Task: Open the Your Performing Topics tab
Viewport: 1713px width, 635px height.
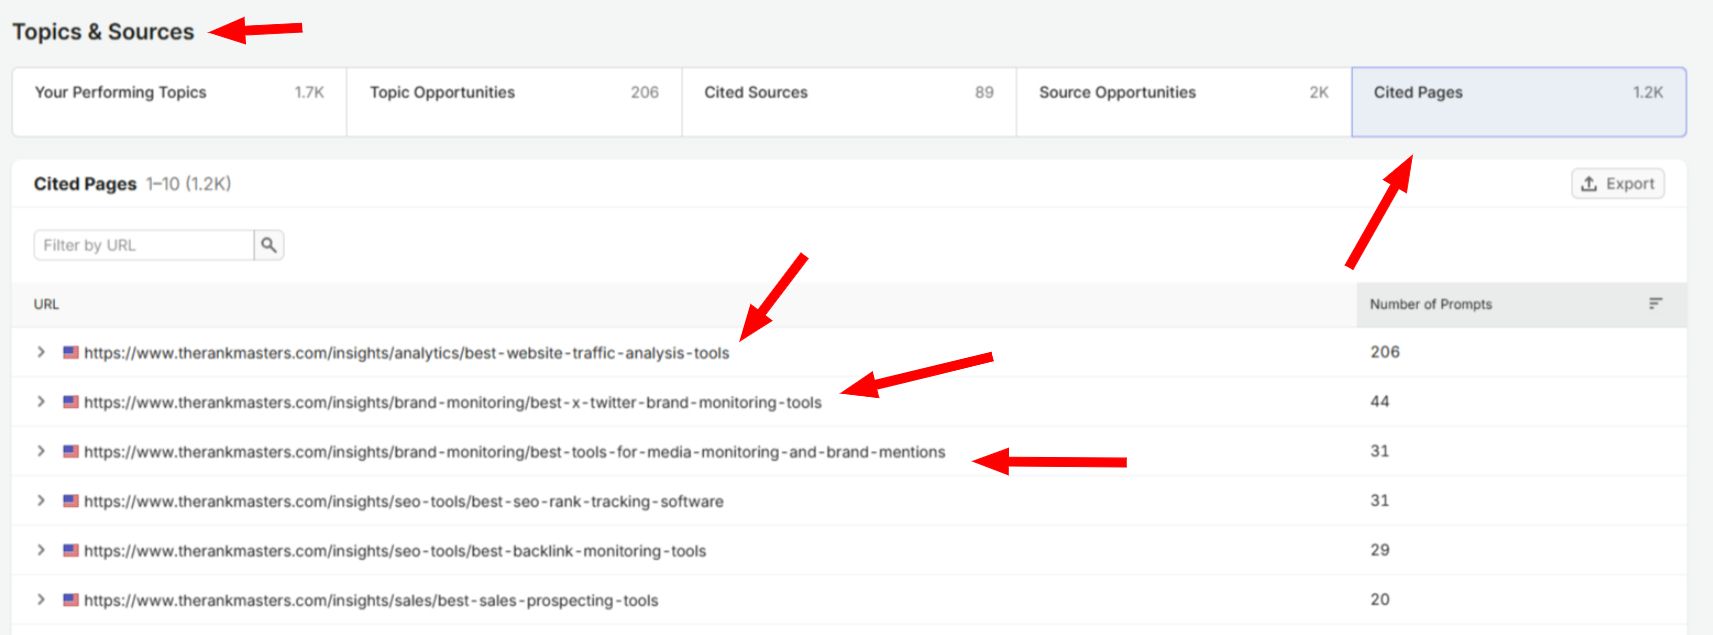Action: 179,102
